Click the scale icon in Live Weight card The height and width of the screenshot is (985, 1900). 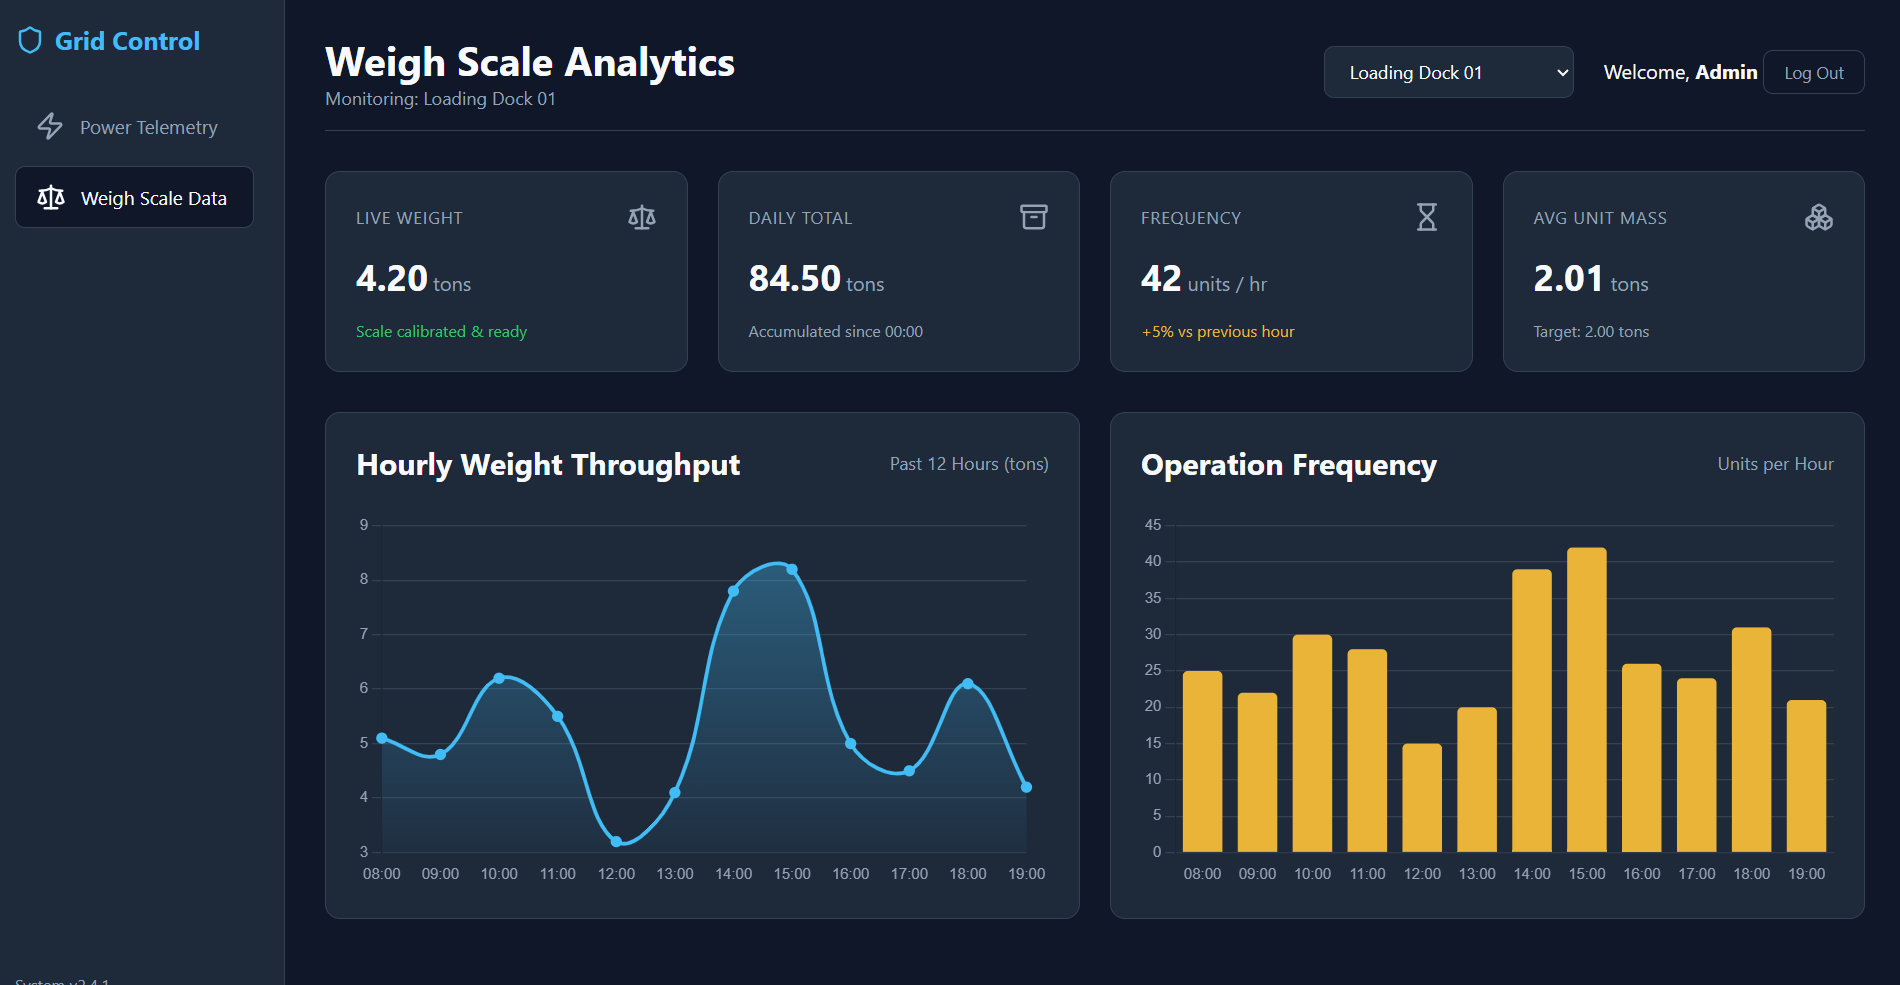click(x=642, y=217)
